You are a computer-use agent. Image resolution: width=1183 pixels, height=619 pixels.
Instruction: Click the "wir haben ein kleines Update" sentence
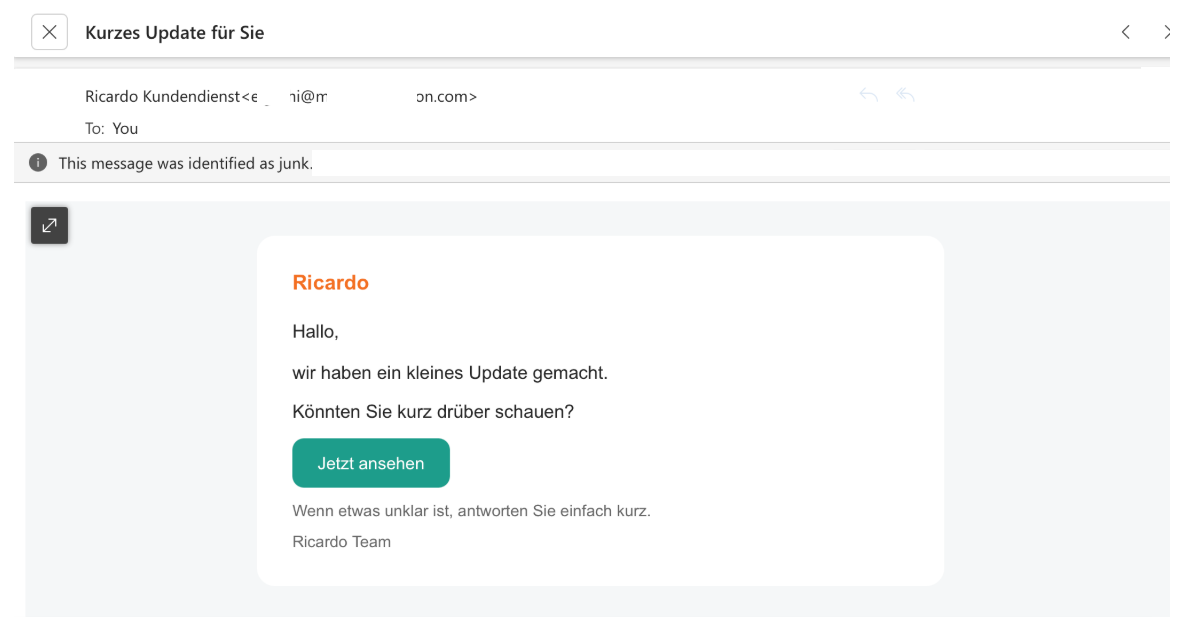pos(449,373)
